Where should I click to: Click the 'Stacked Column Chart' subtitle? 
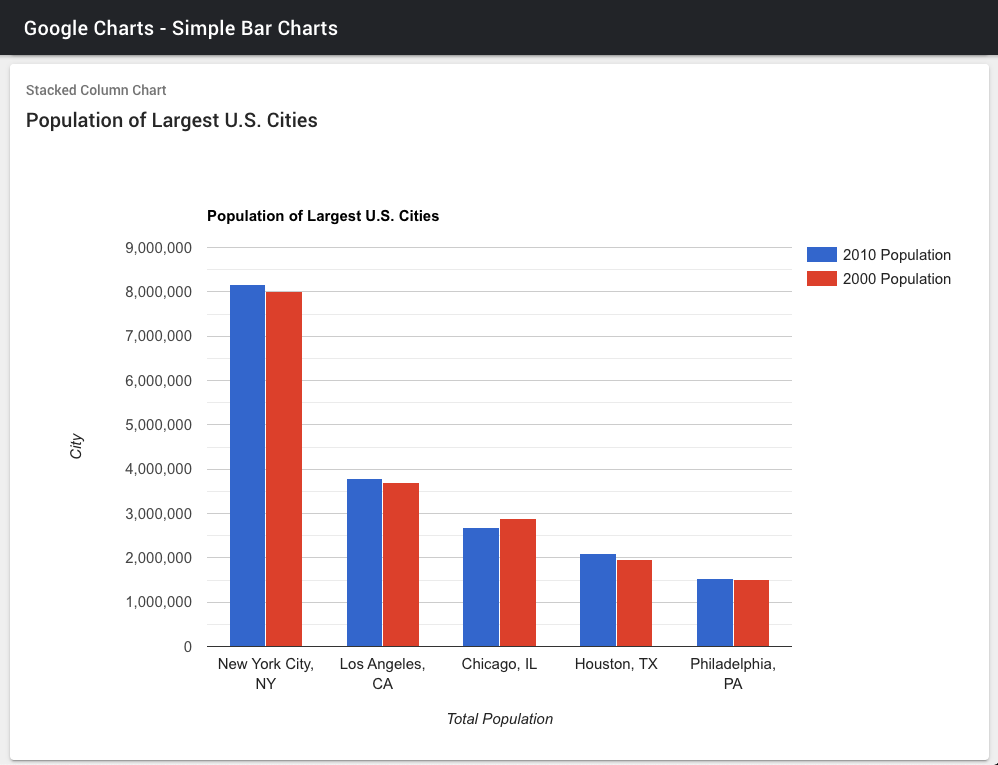pos(96,90)
